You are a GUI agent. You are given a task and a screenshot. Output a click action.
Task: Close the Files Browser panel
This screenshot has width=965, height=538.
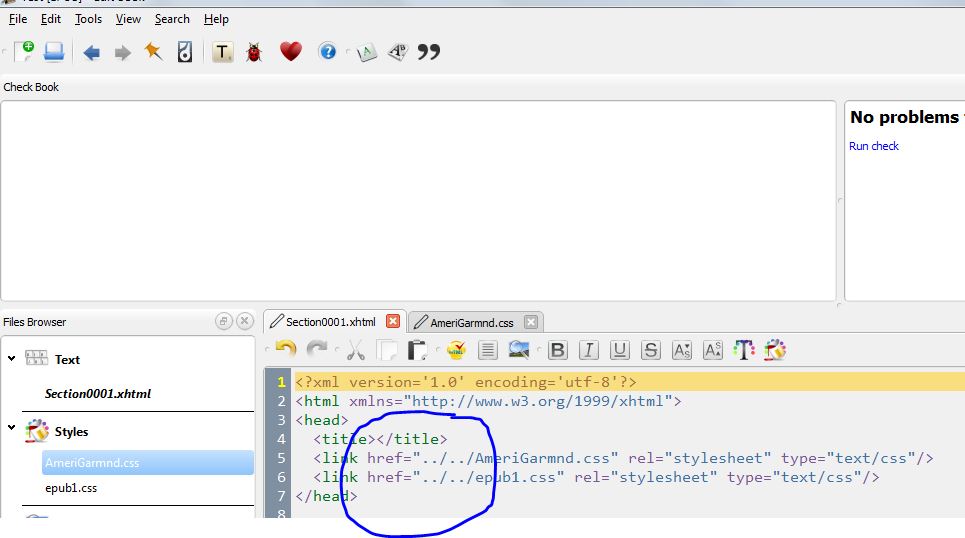245,321
